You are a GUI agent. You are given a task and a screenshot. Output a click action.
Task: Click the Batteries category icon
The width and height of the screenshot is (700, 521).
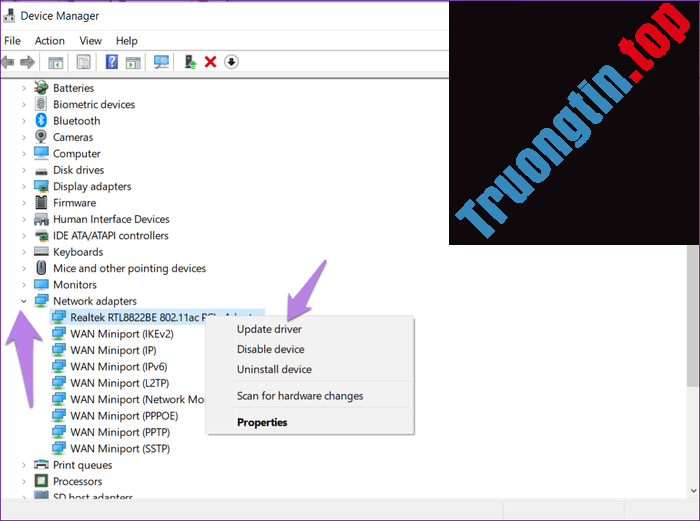tap(41, 88)
